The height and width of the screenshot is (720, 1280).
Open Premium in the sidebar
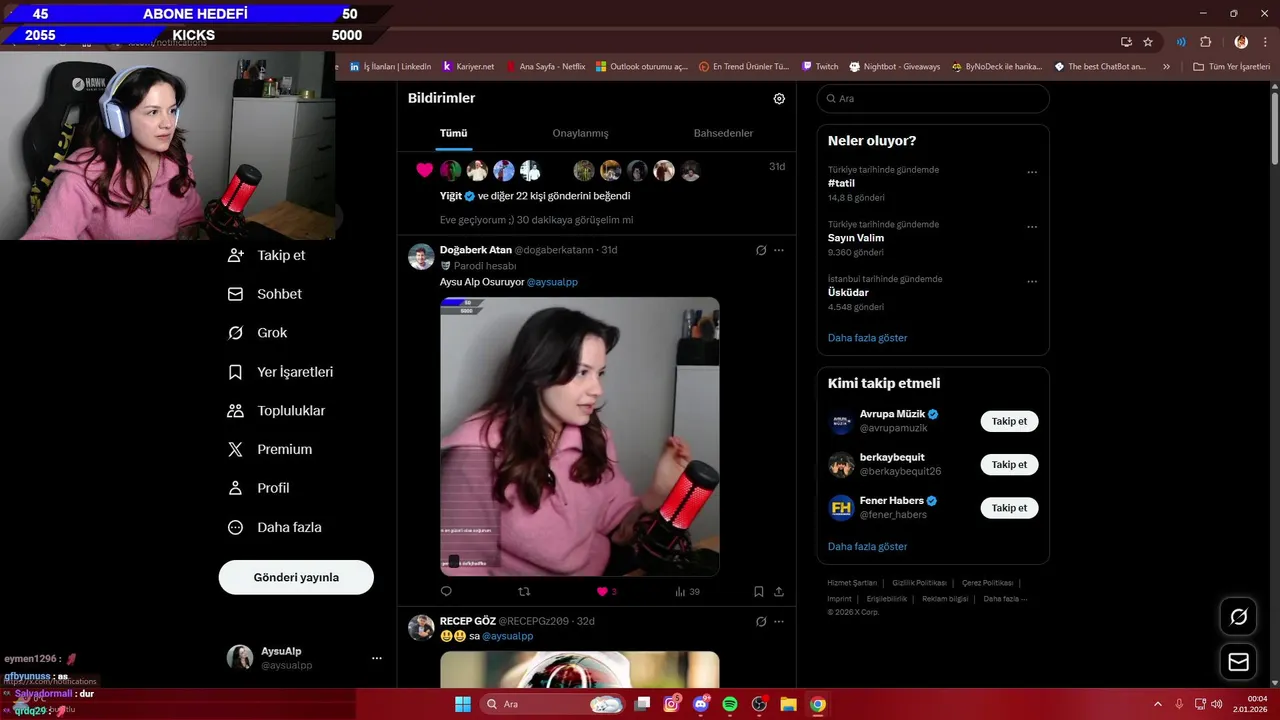(270, 450)
